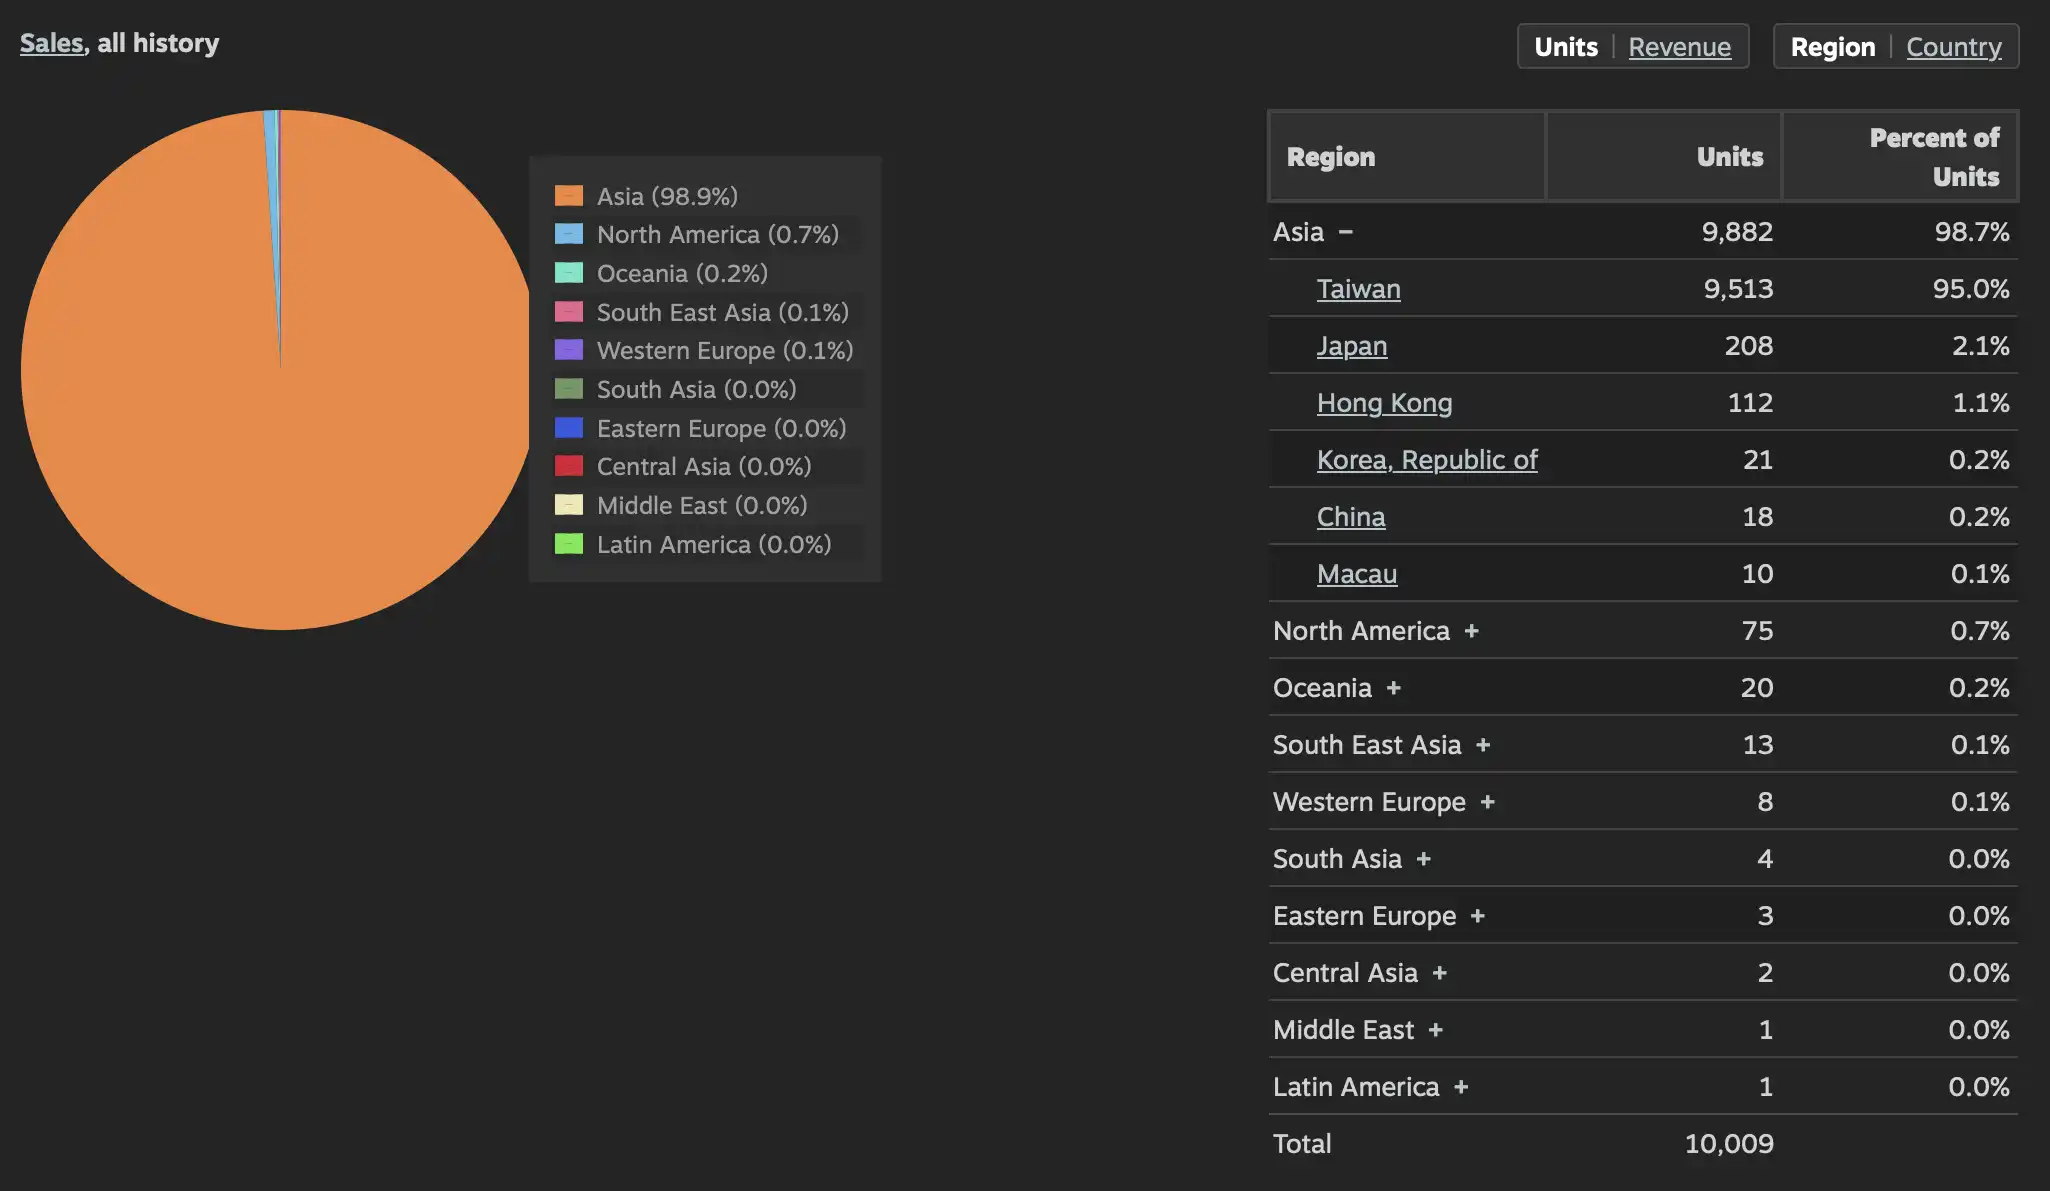
Task: Open the Taiwan country link
Action: point(1358,289)
